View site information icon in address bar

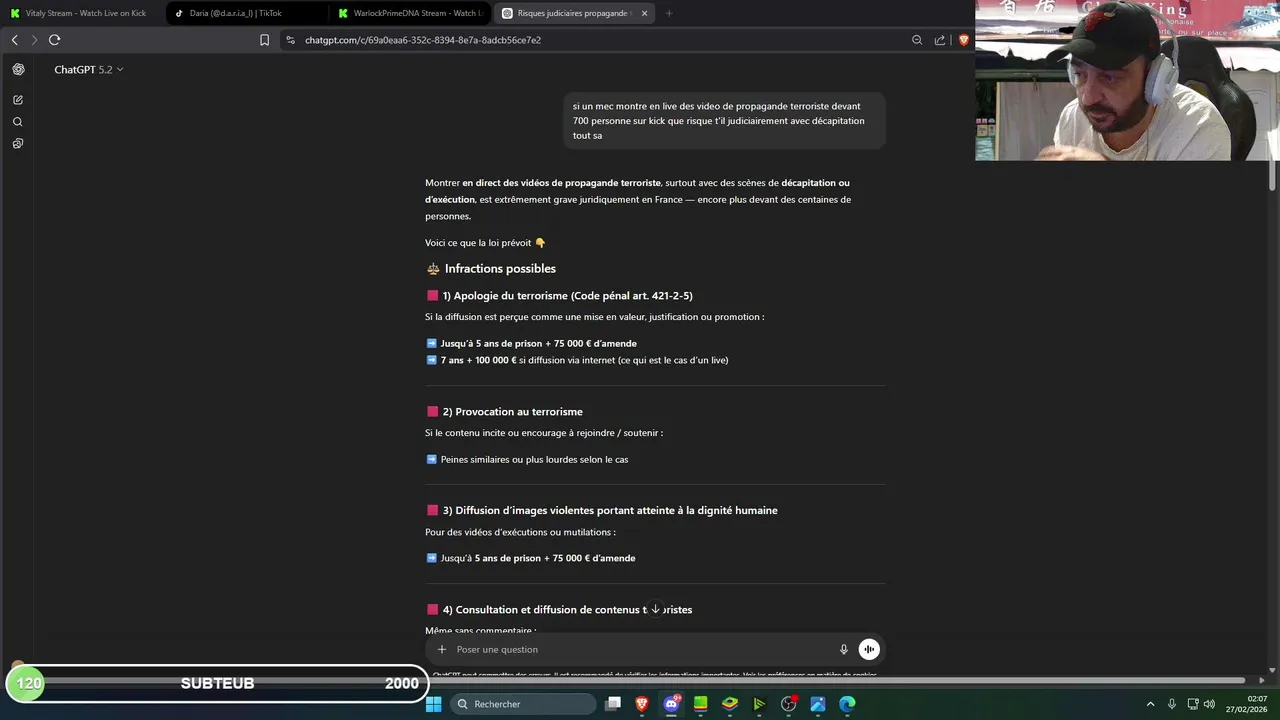(290, 40)
